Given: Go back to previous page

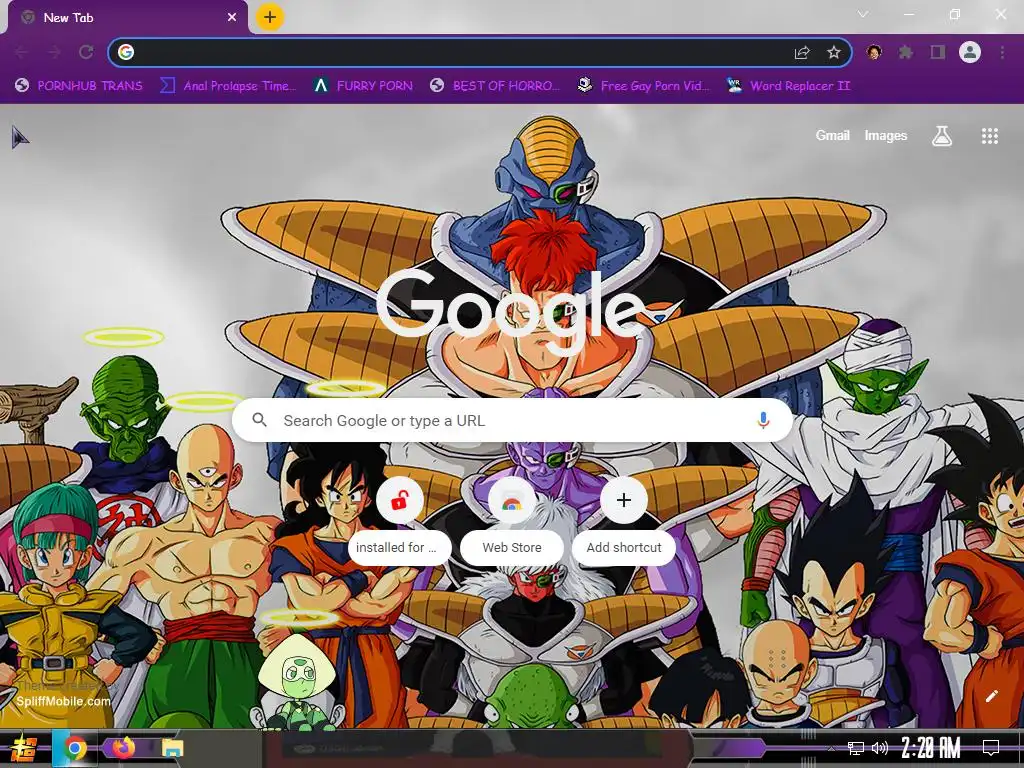Looking at the screenshot, I should [21, 52].
